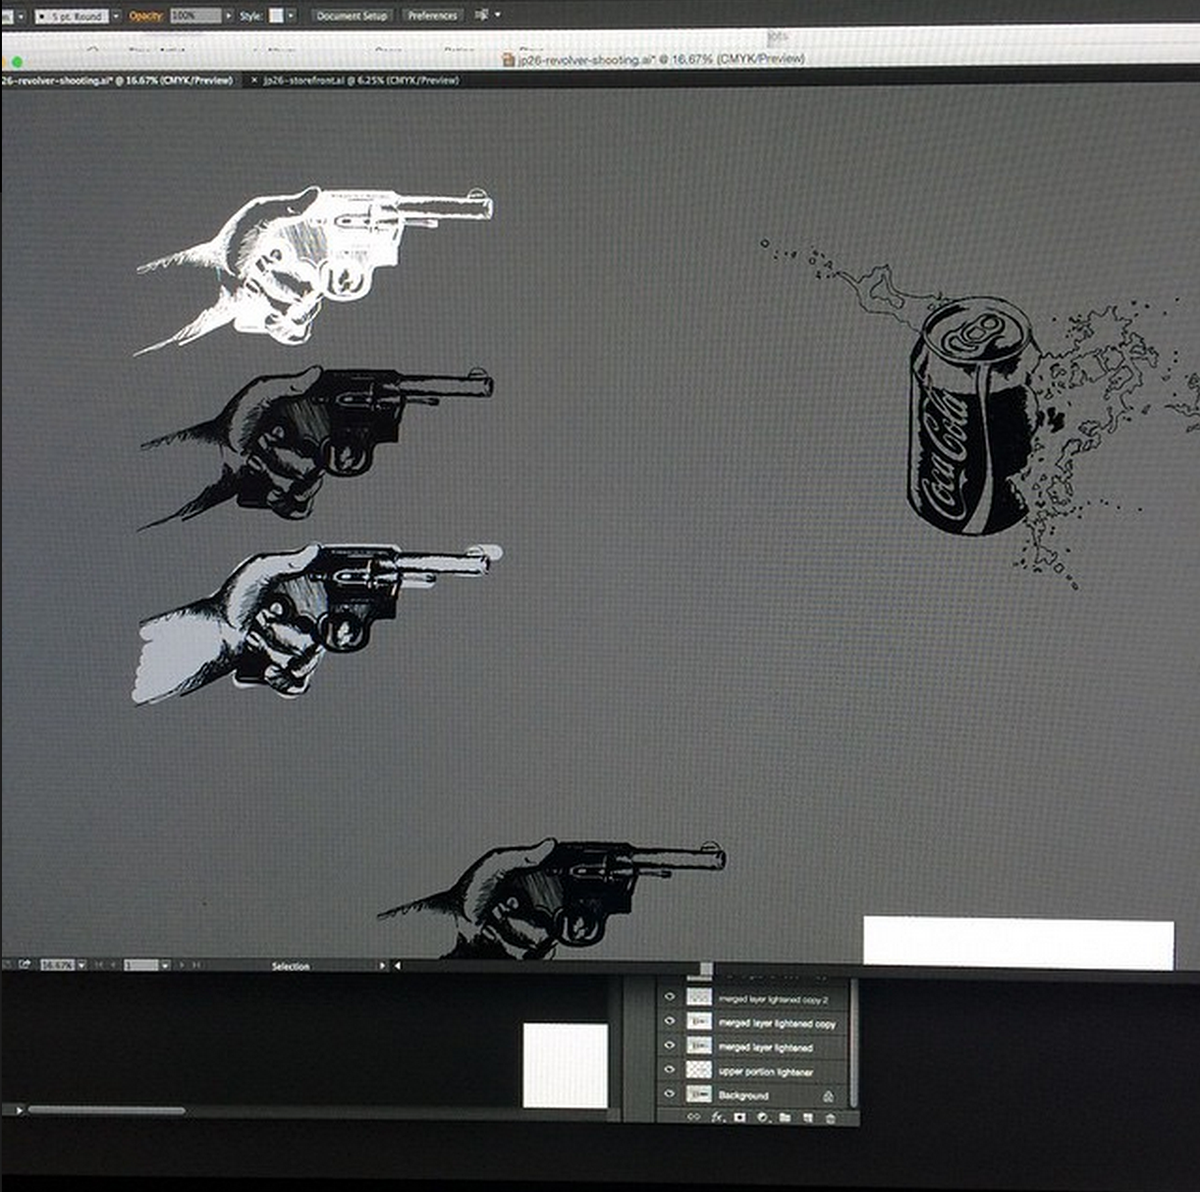The width and height of the screenshot is (1200, 1192).
Task: Create a new layer
Action: tap(808, 1117)
